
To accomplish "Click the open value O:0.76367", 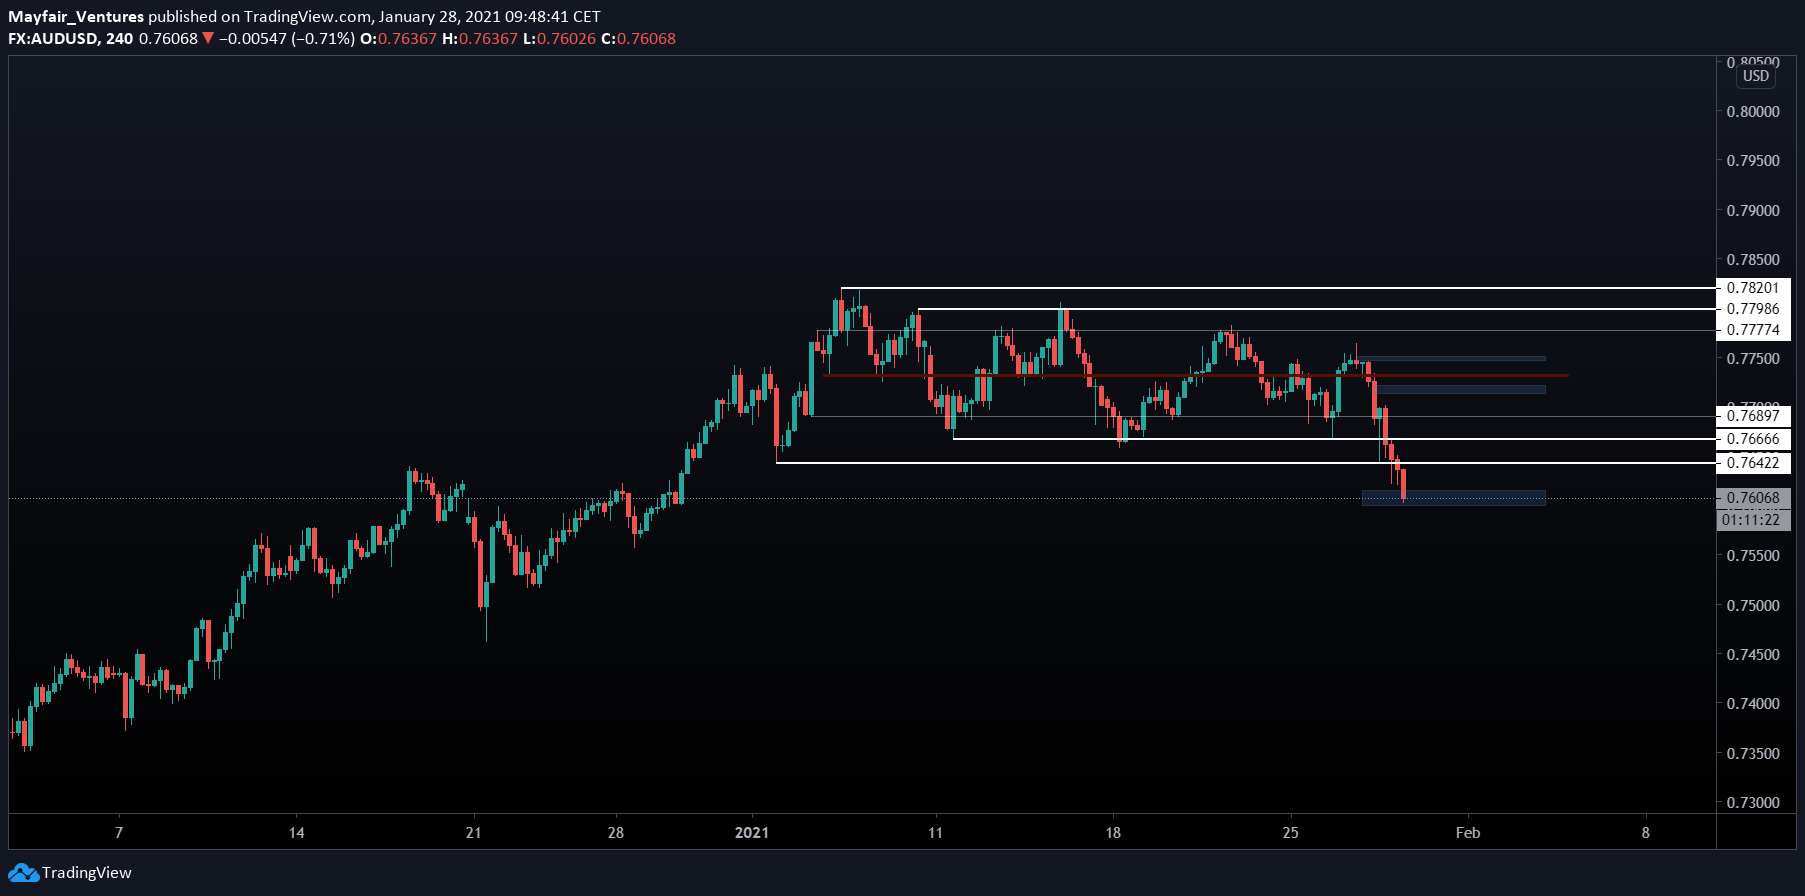I will pos(398,39).
